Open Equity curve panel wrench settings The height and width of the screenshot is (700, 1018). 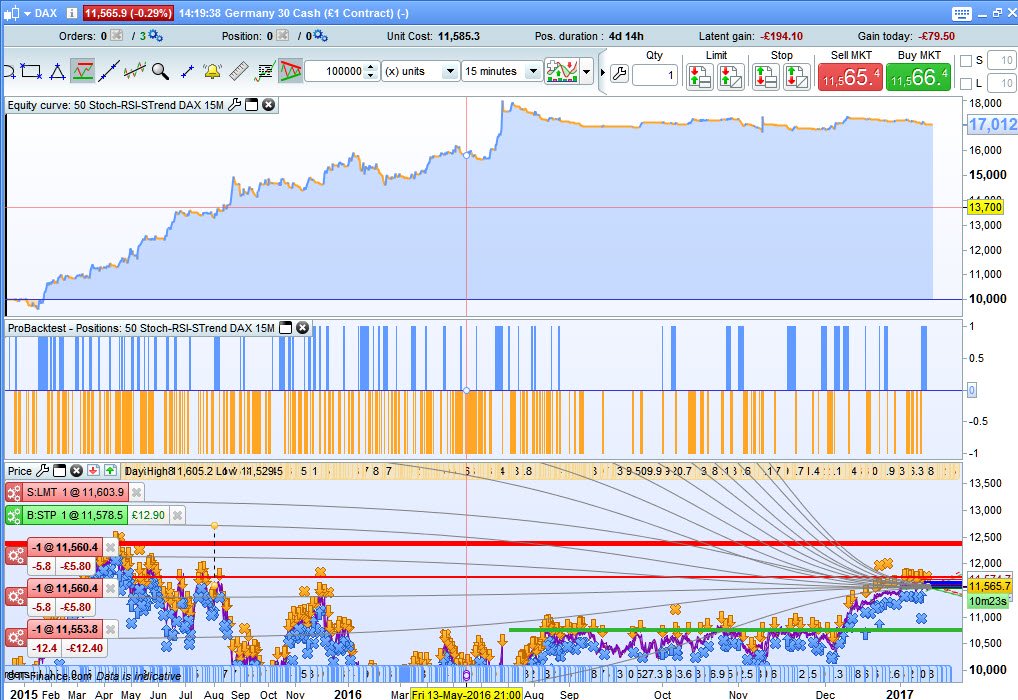[x=234, y=105]
